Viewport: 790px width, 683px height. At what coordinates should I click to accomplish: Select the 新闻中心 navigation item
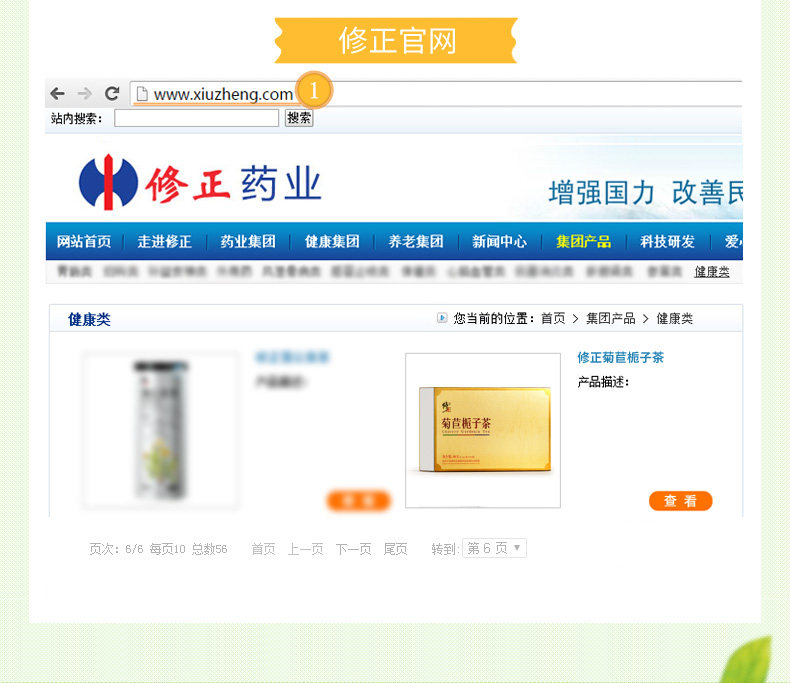pos(499,242)
